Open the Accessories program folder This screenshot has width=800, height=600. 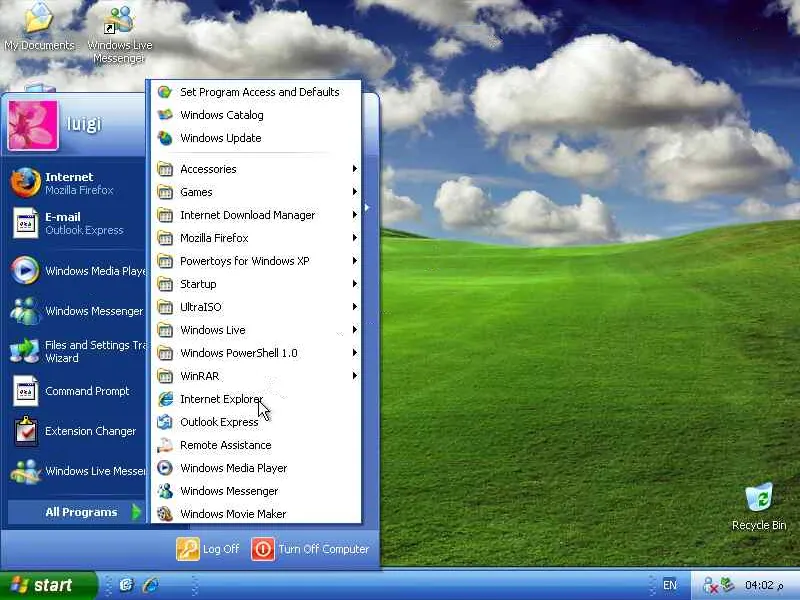pyautogui.click(x=257, y=169)
